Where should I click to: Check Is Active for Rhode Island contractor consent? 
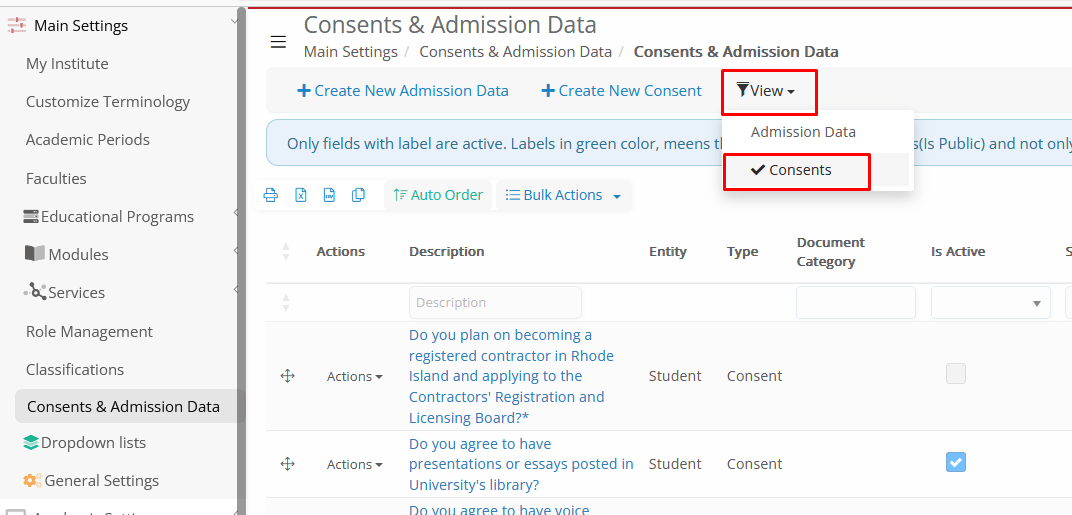[x=956, y=374]
